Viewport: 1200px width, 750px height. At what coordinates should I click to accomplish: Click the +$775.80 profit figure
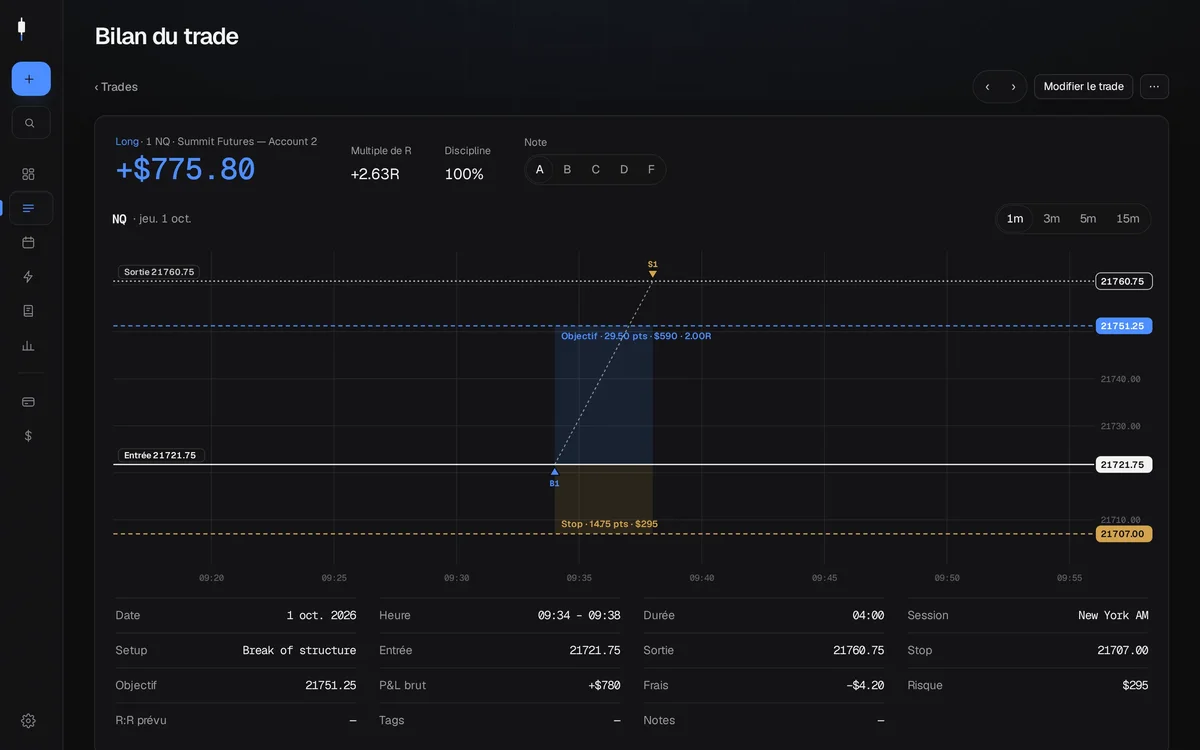[185, 170]
